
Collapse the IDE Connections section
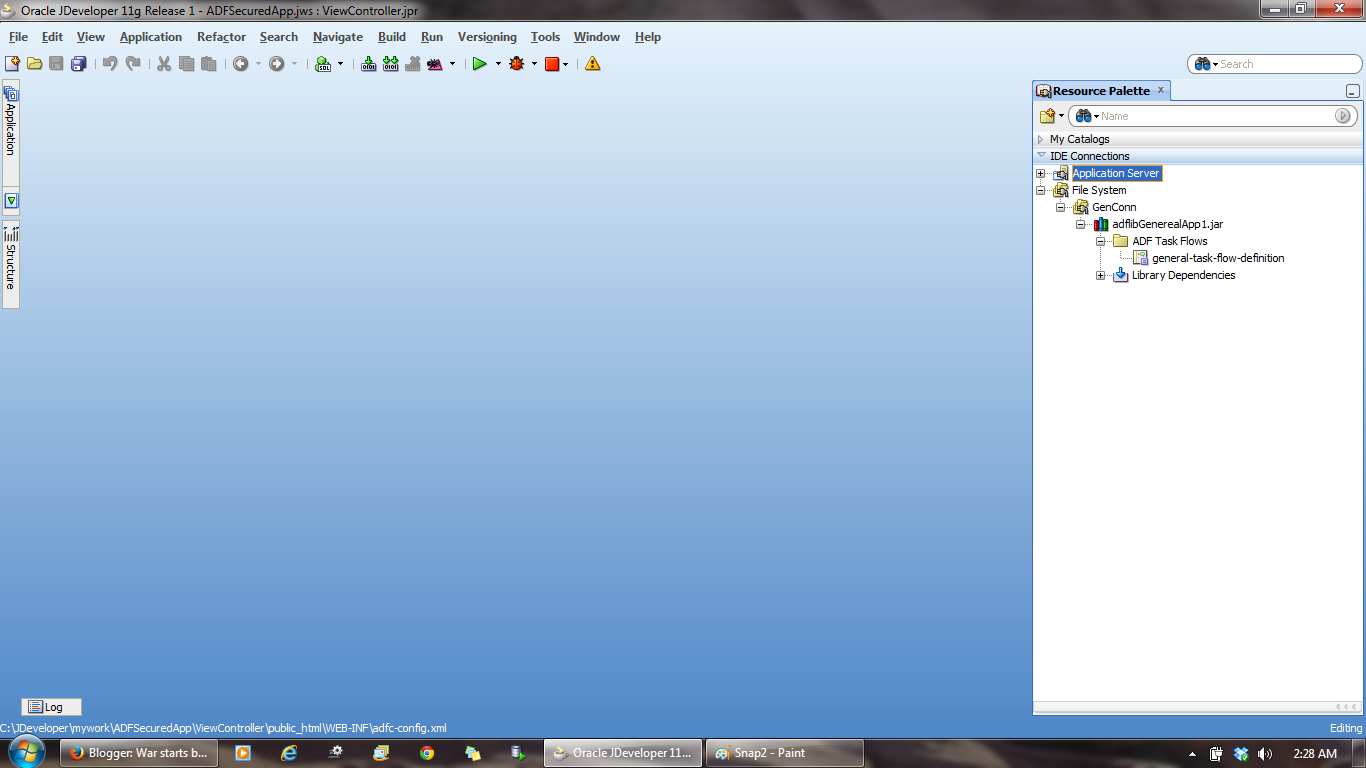pyautogui.click(x=1041, y=156)
